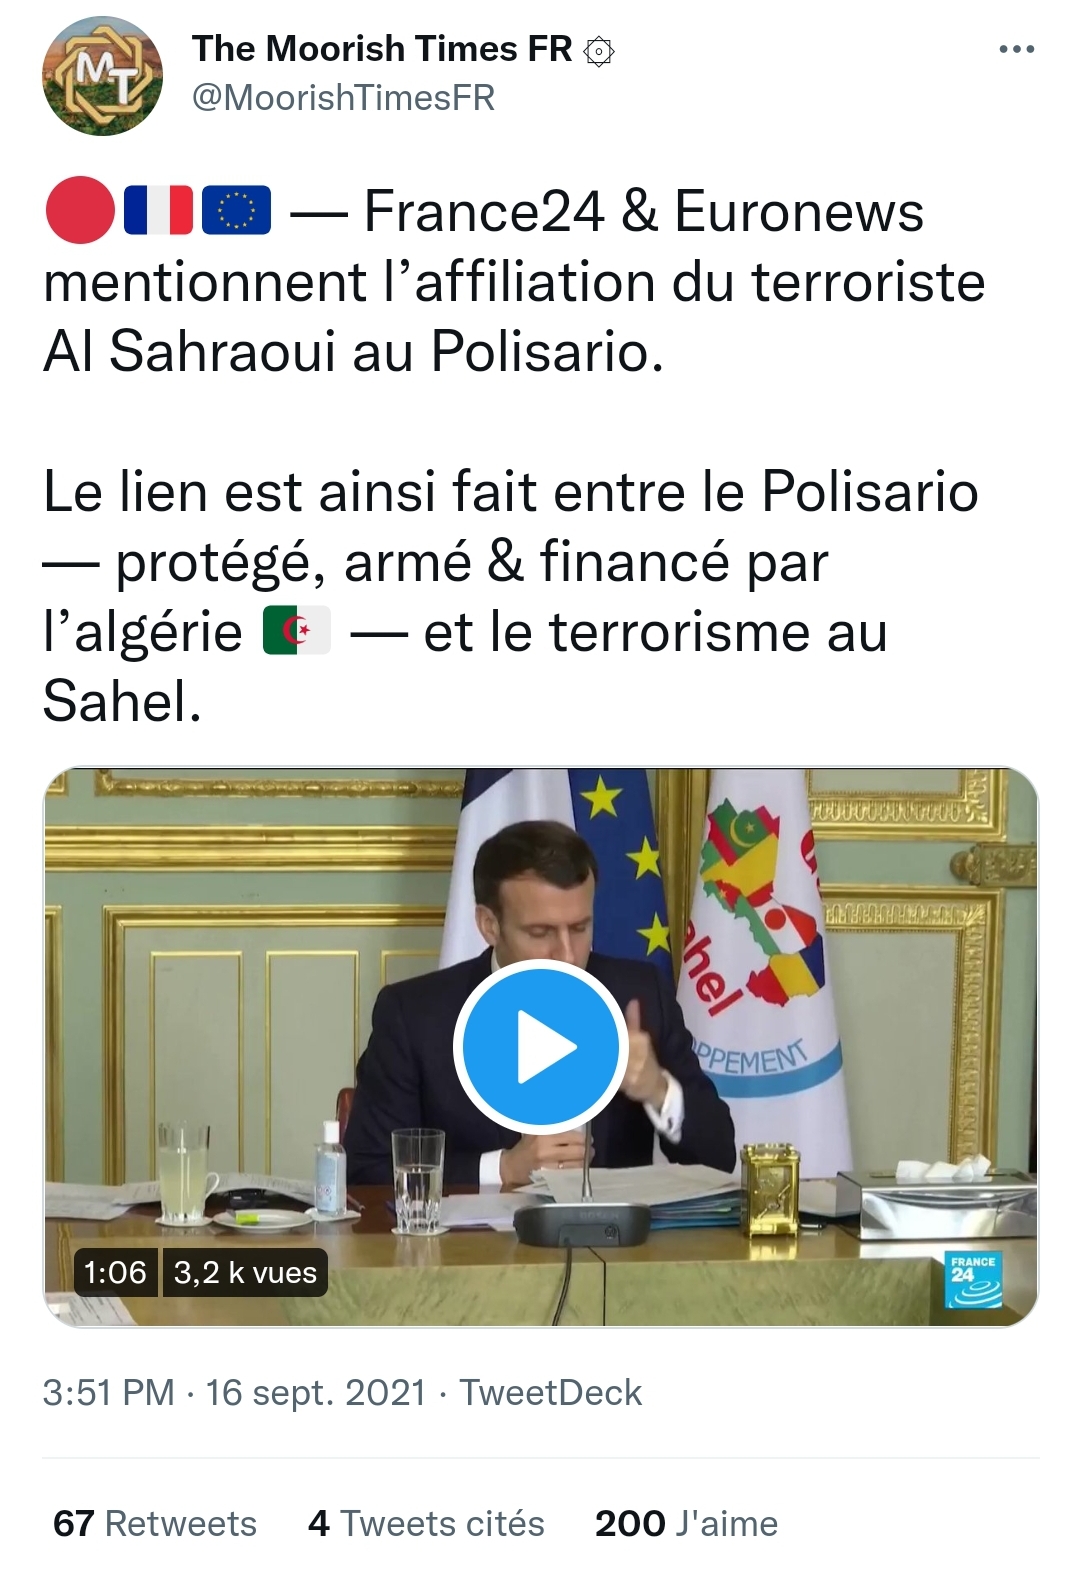Click the 1:06 video duration badge
1079x1579 pixels.
[115, 1272]
